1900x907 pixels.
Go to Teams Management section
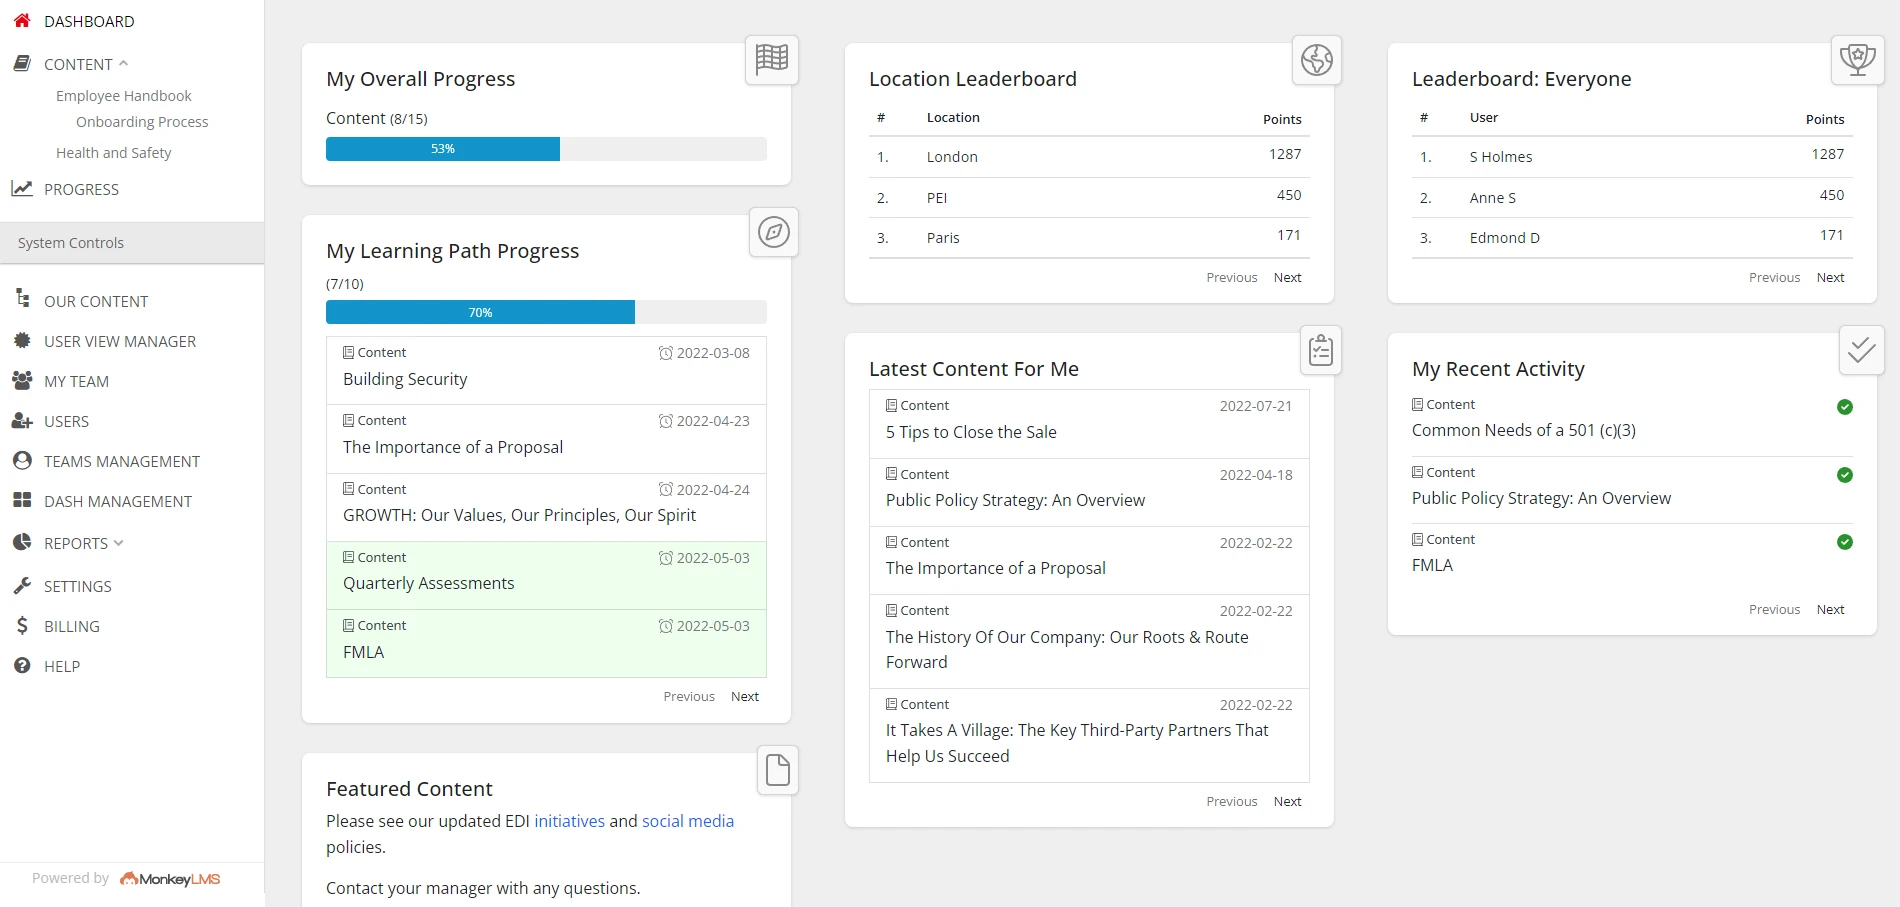121,462
